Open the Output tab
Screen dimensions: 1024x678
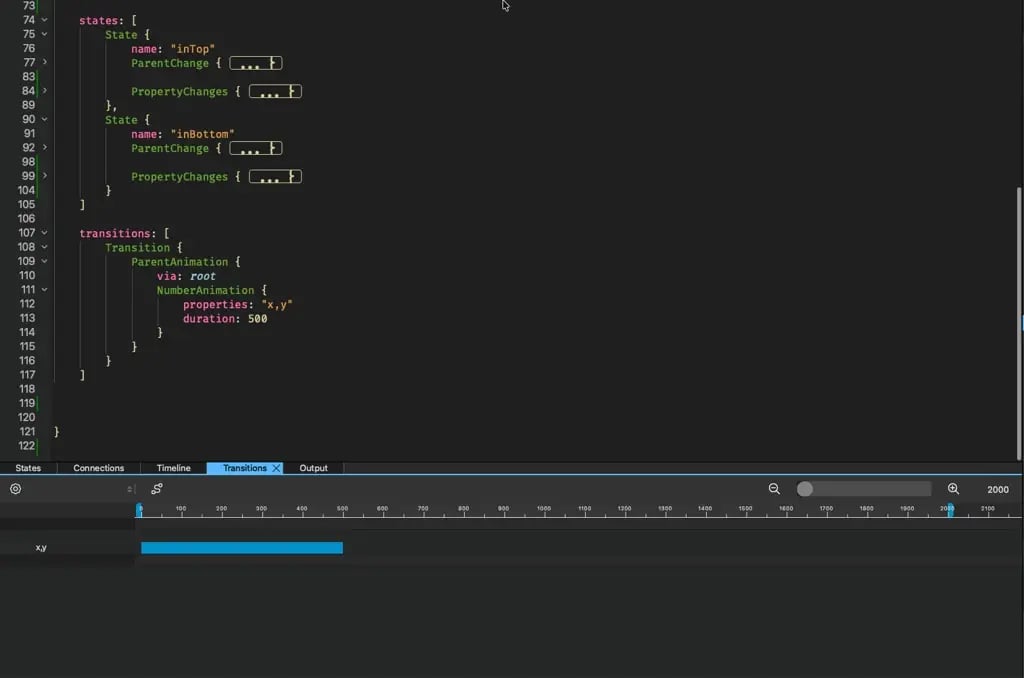(x=314, y=467)
